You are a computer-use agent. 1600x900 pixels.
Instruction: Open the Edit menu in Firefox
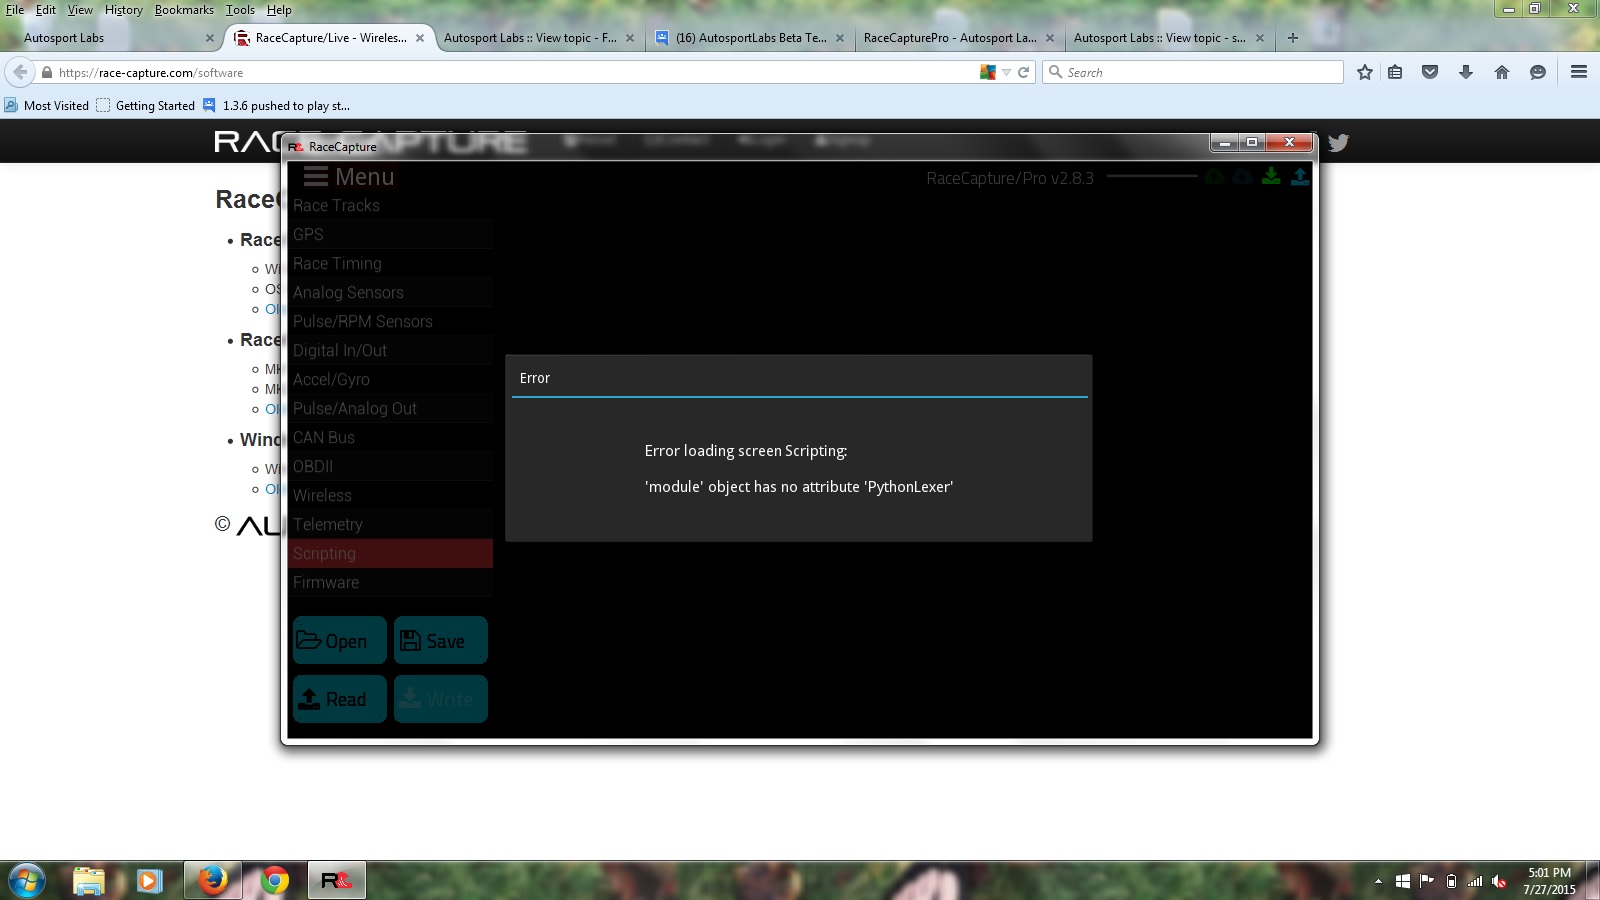46,10
